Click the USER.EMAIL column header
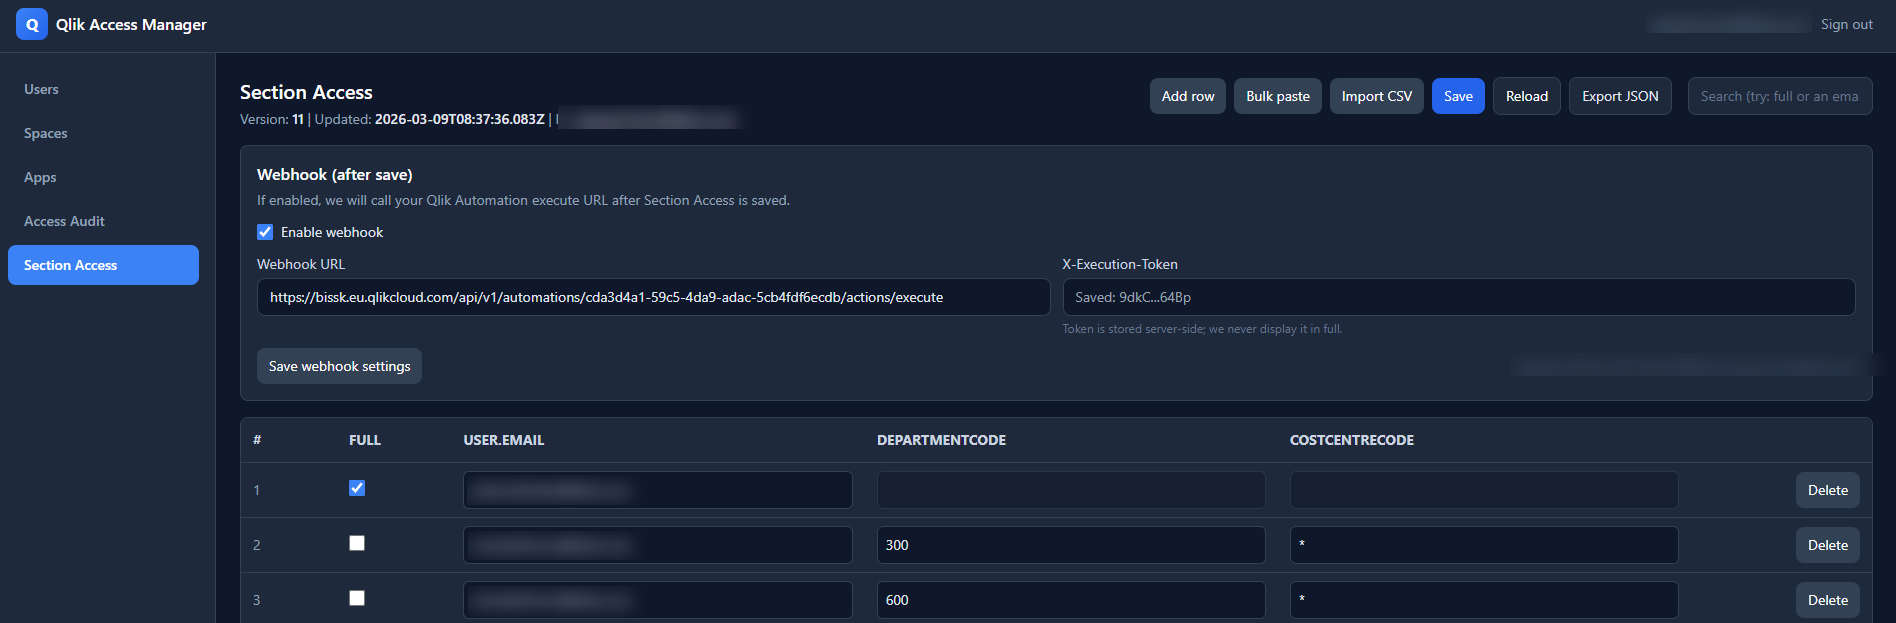Viewport: 1896px width, 623px height. pos(504,440)
